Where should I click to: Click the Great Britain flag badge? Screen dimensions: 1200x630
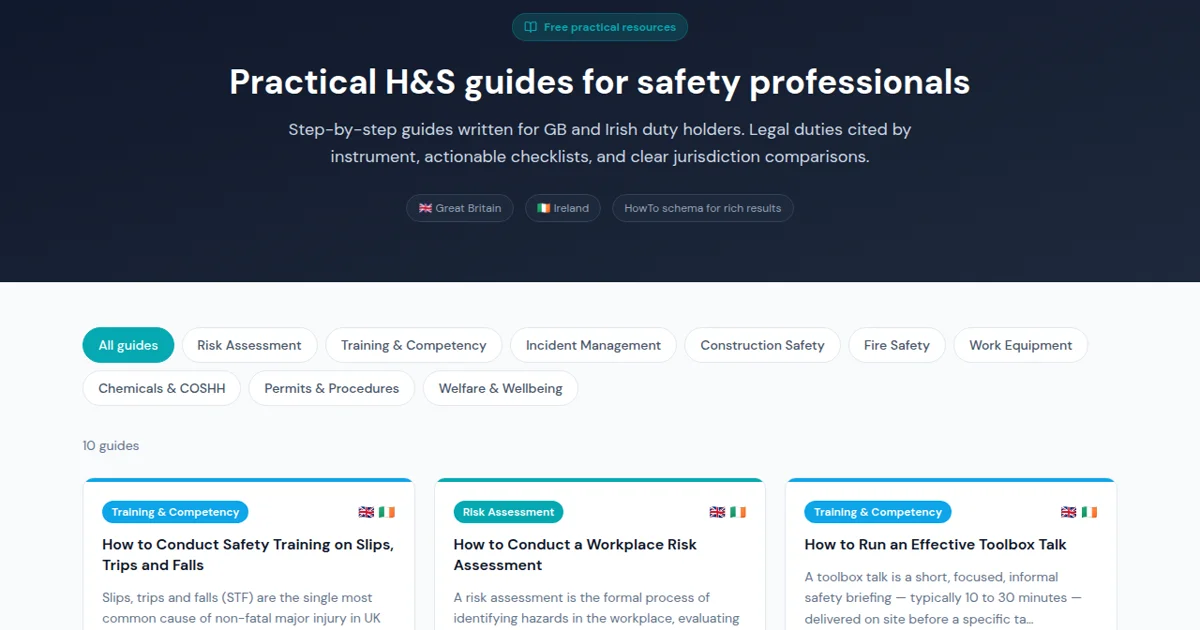[x=460, y=208]
